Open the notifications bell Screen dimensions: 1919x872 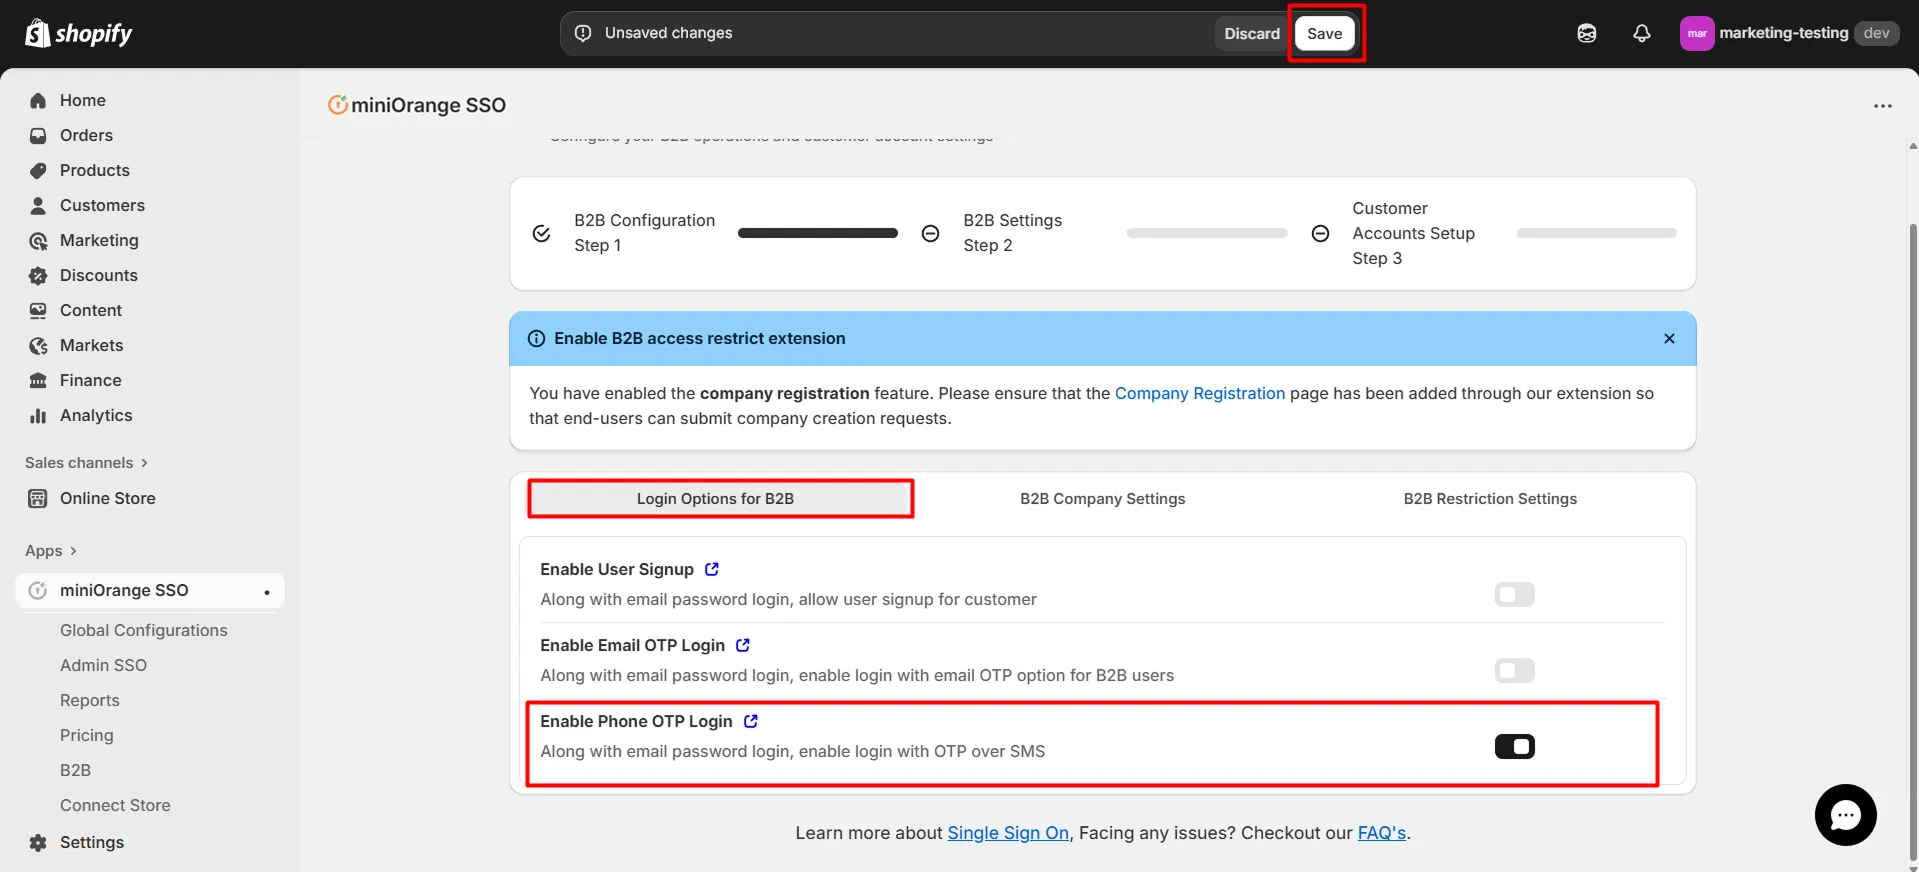1642,33
